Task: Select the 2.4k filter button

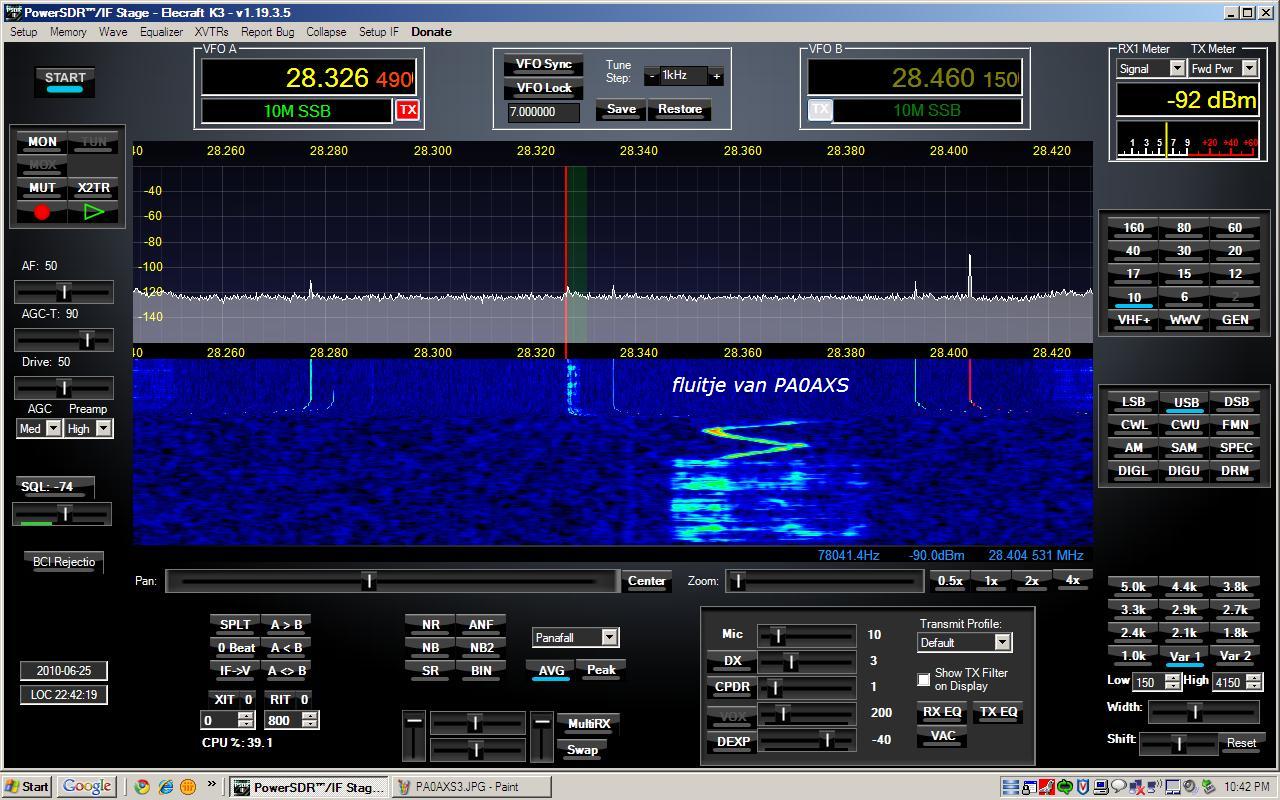Action: (1133, 633)
